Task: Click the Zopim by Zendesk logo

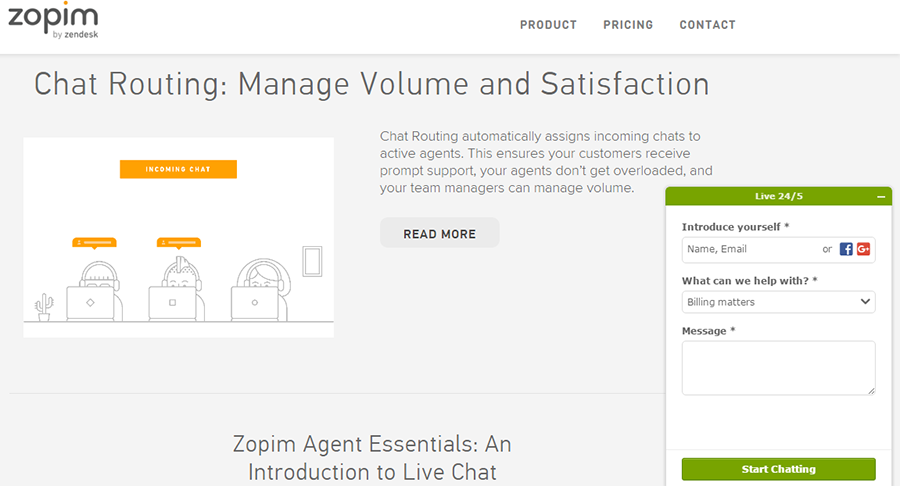Action: tap(53, 21)
